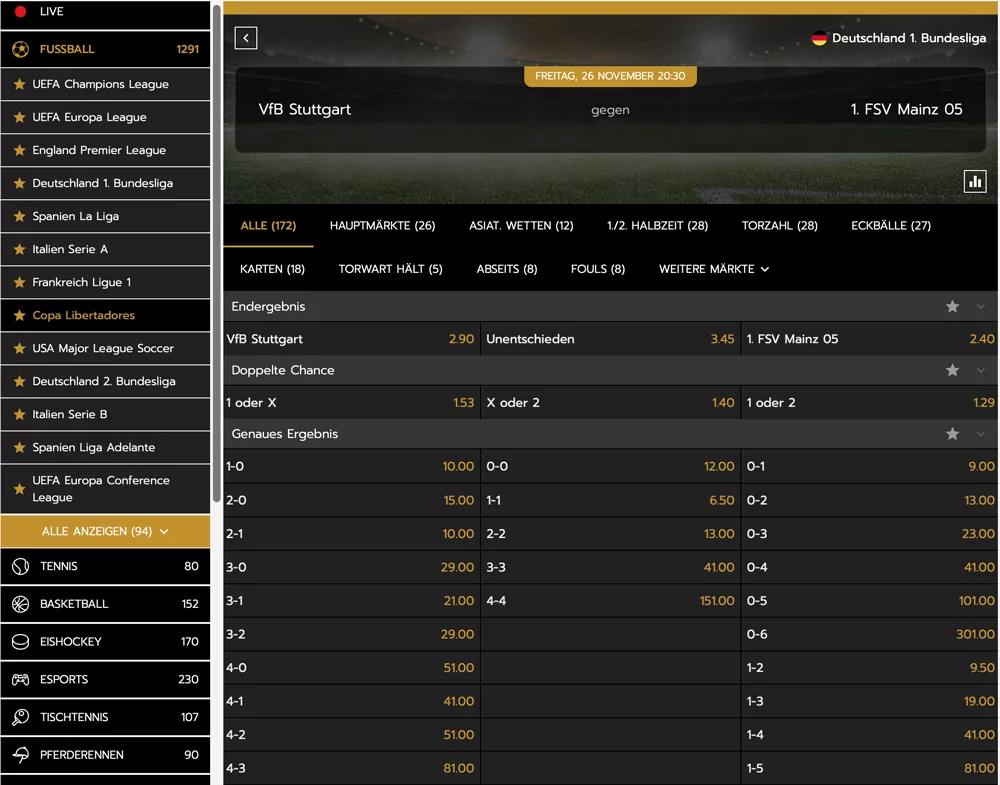The image size is (1000, 785).
Task: Pick exact score 0-6 at 301.00
Action: [870, 635]
